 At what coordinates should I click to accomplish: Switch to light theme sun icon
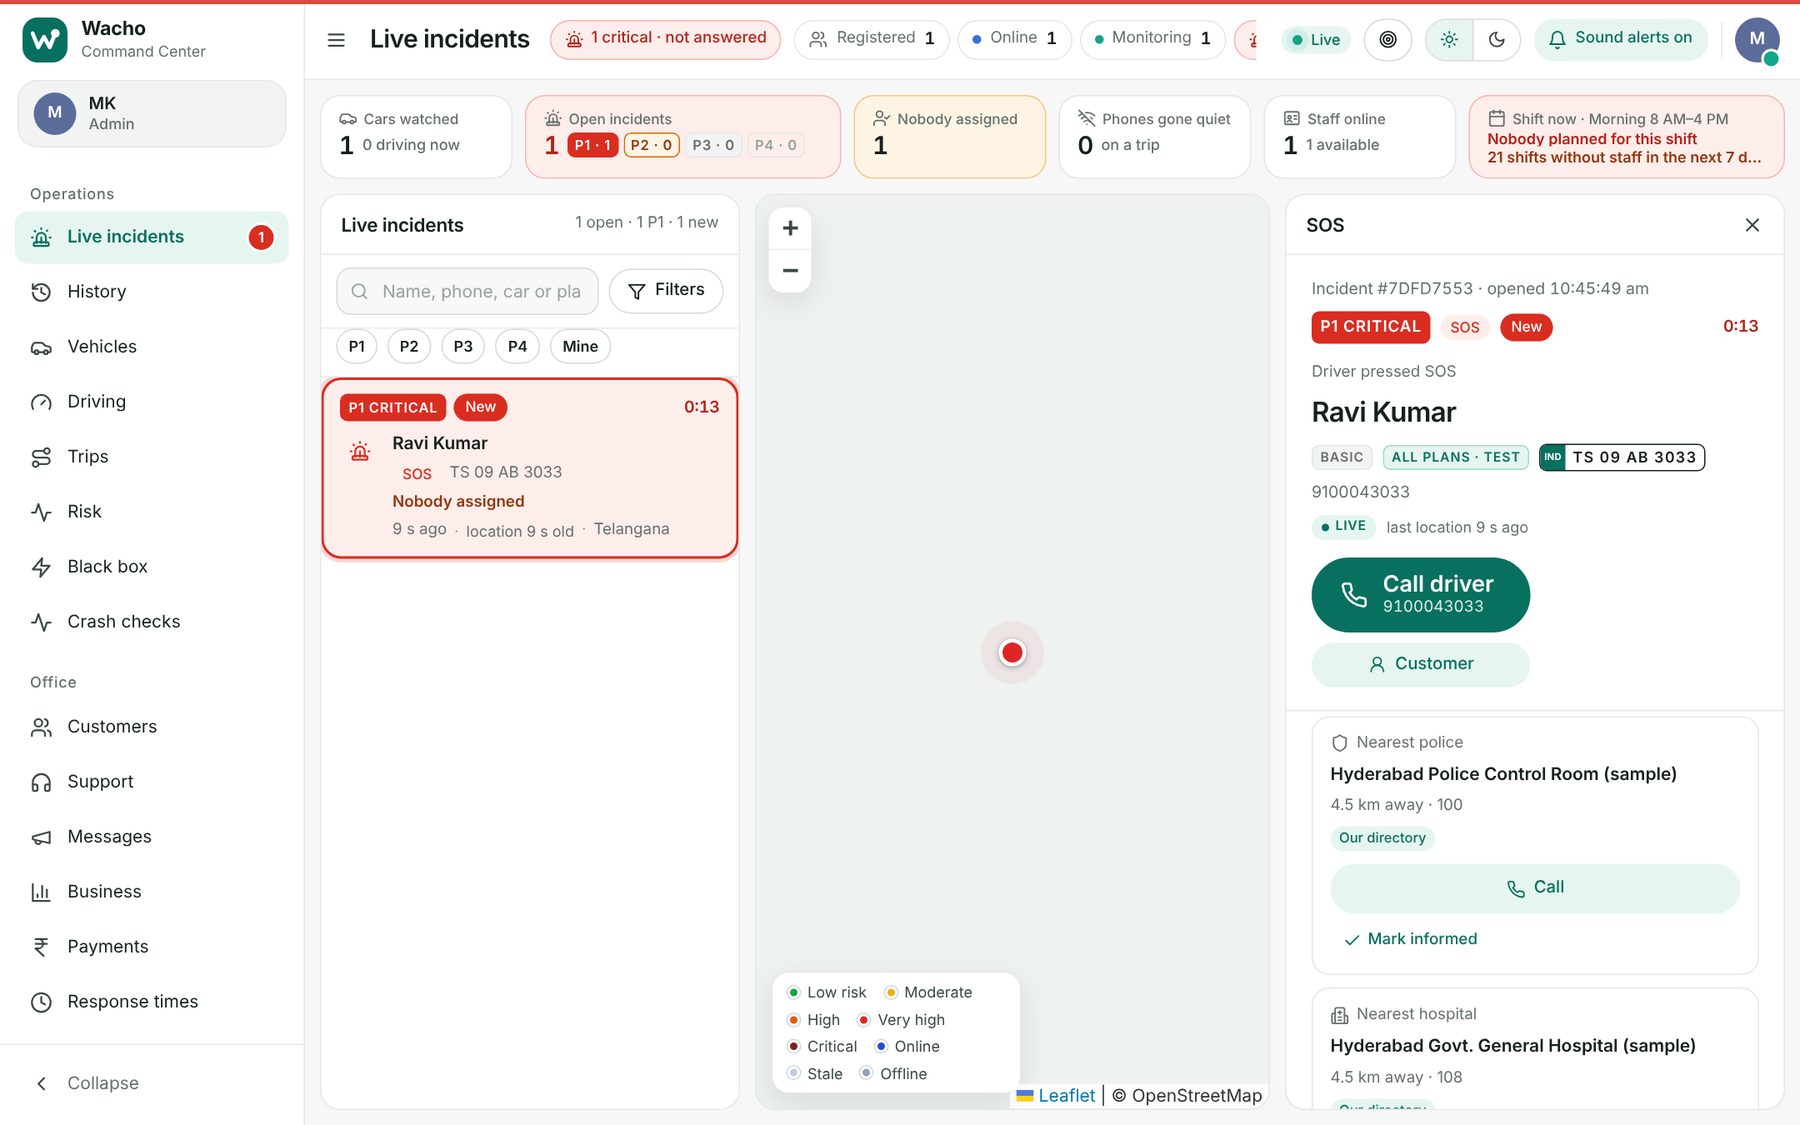click(1449, 40)
